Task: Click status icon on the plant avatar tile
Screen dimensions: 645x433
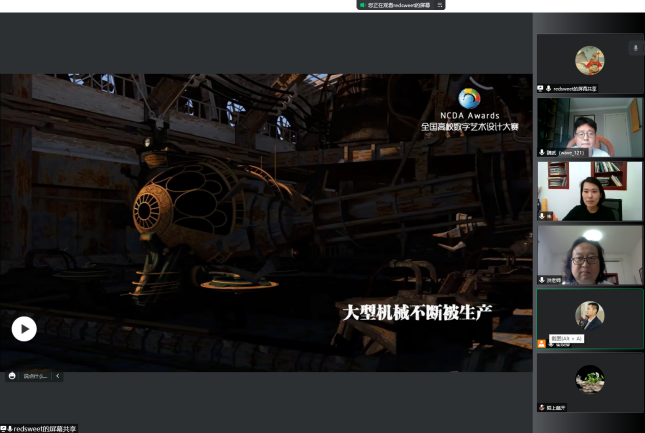Action: point(542,407)
